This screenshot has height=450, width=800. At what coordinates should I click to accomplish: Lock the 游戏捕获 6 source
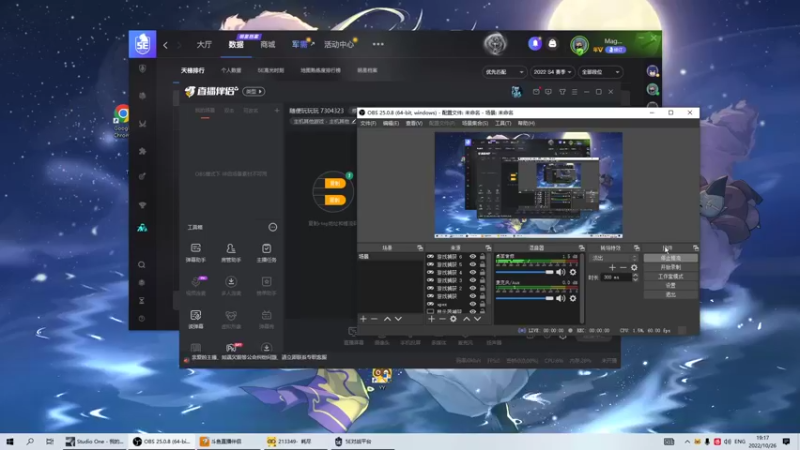pyautogui.click(x=483, y=257)
